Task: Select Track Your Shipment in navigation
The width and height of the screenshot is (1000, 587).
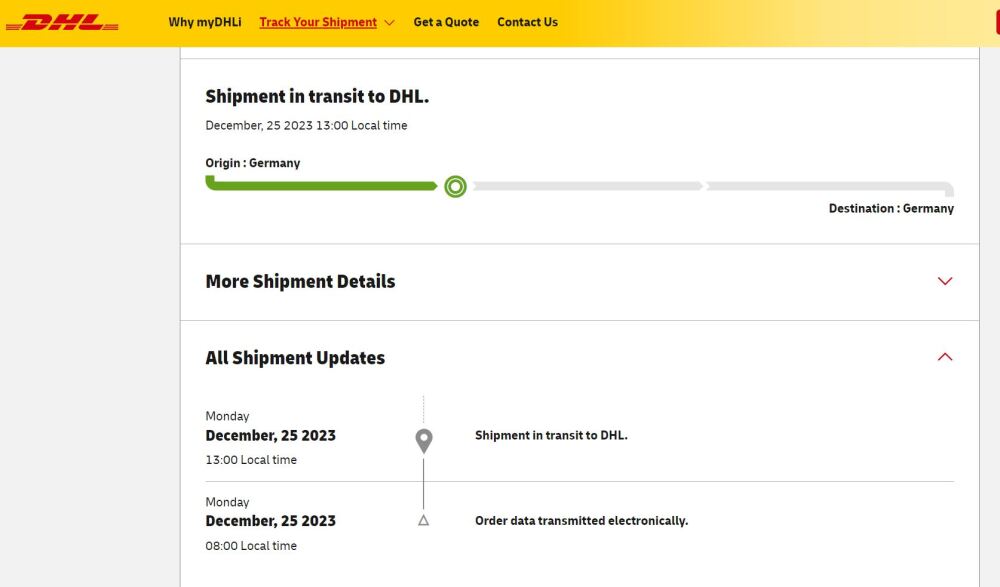Action: [x=318, y=22]
